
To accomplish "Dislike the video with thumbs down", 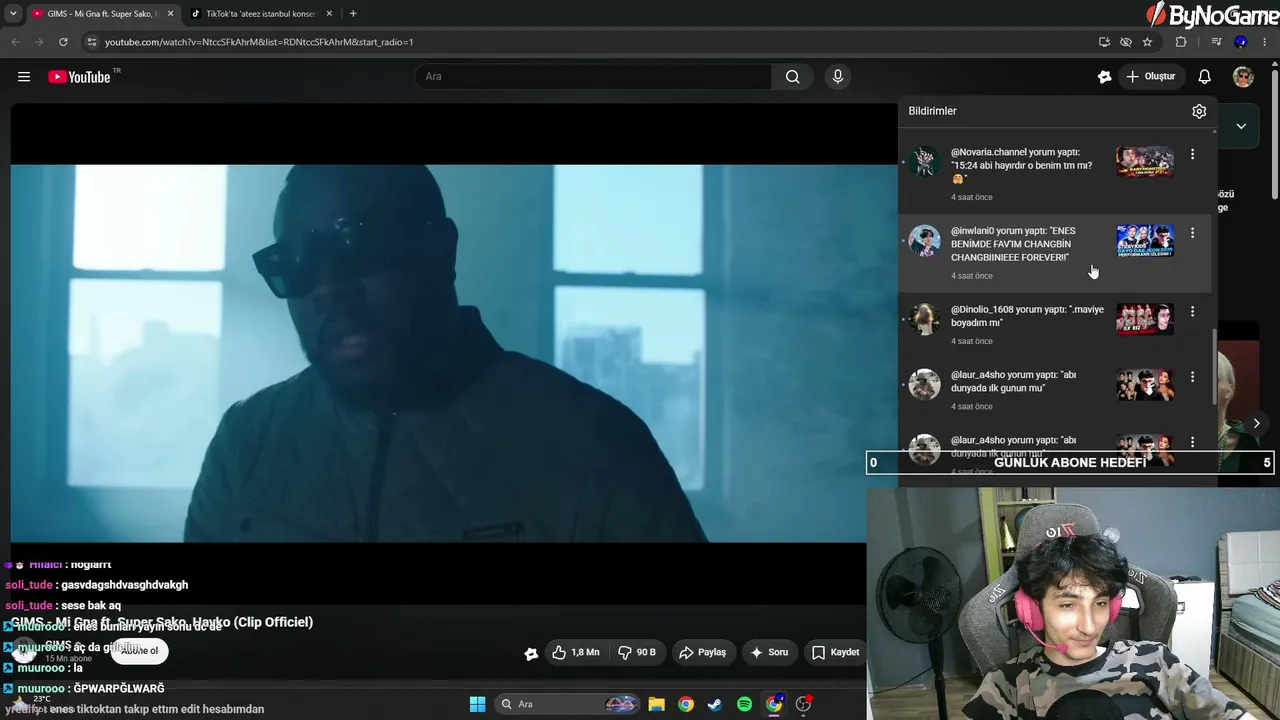I will 637,653.
